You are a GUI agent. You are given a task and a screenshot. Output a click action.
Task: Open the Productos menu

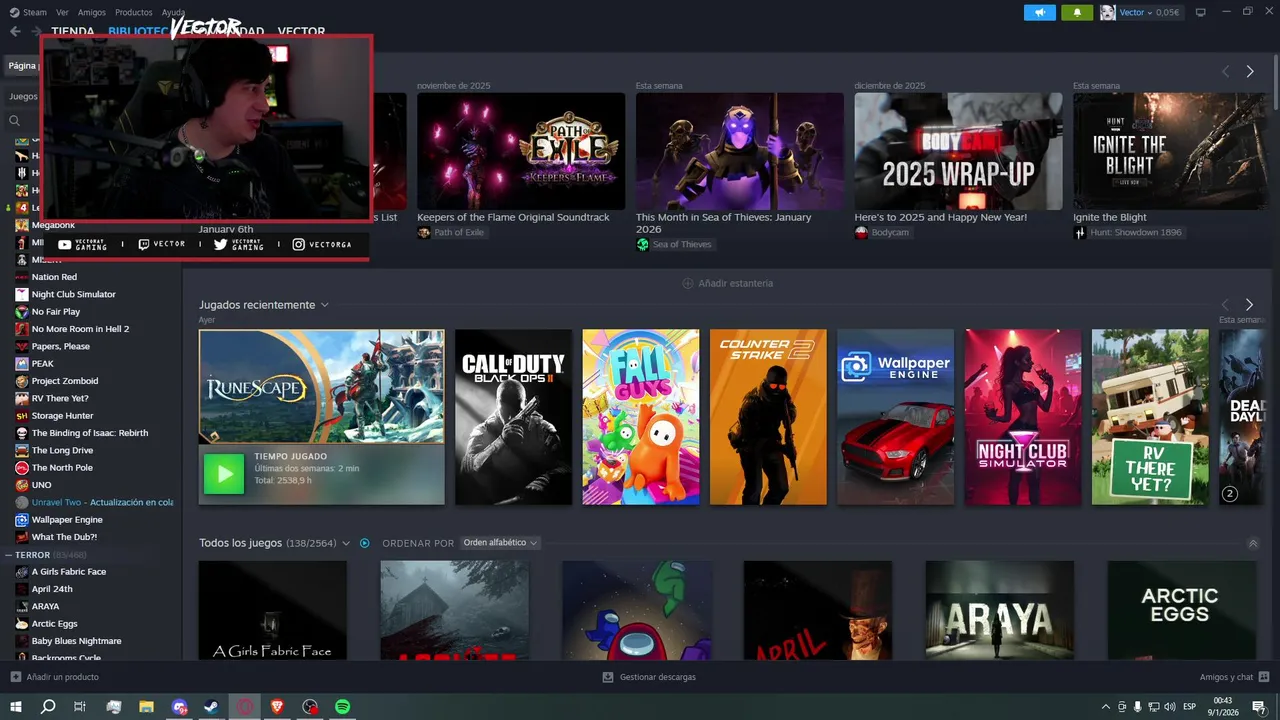point(134,12)
